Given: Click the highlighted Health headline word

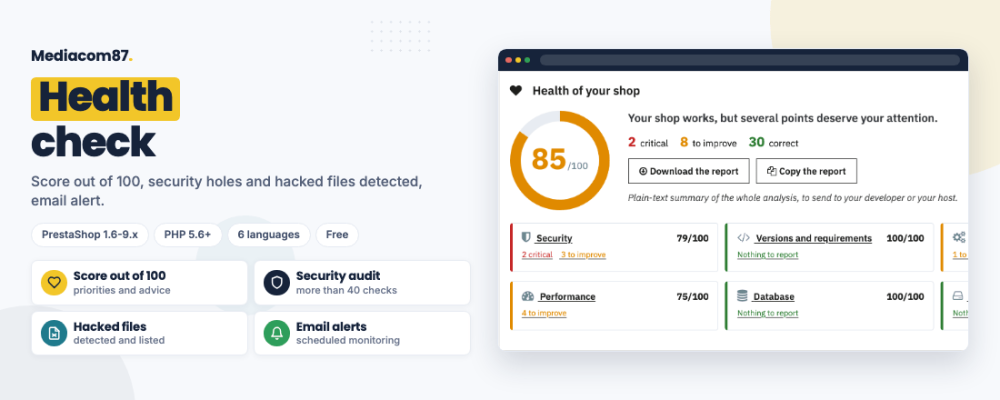Looking at the screenshot, I should coord(105,99).
